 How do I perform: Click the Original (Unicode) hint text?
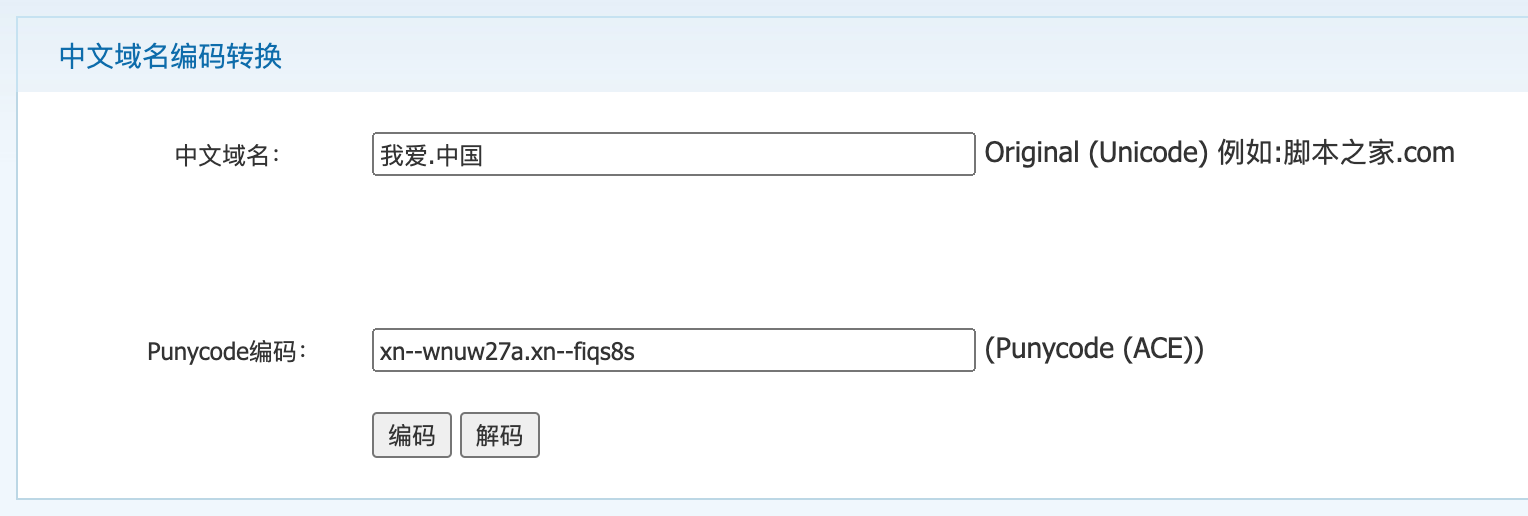coord(1096,153)
